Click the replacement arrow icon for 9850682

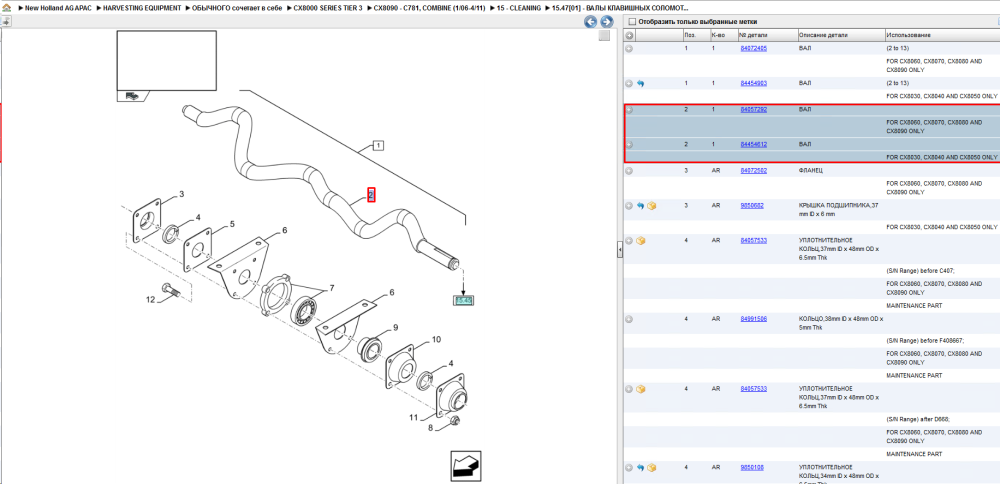coord(640,206)
